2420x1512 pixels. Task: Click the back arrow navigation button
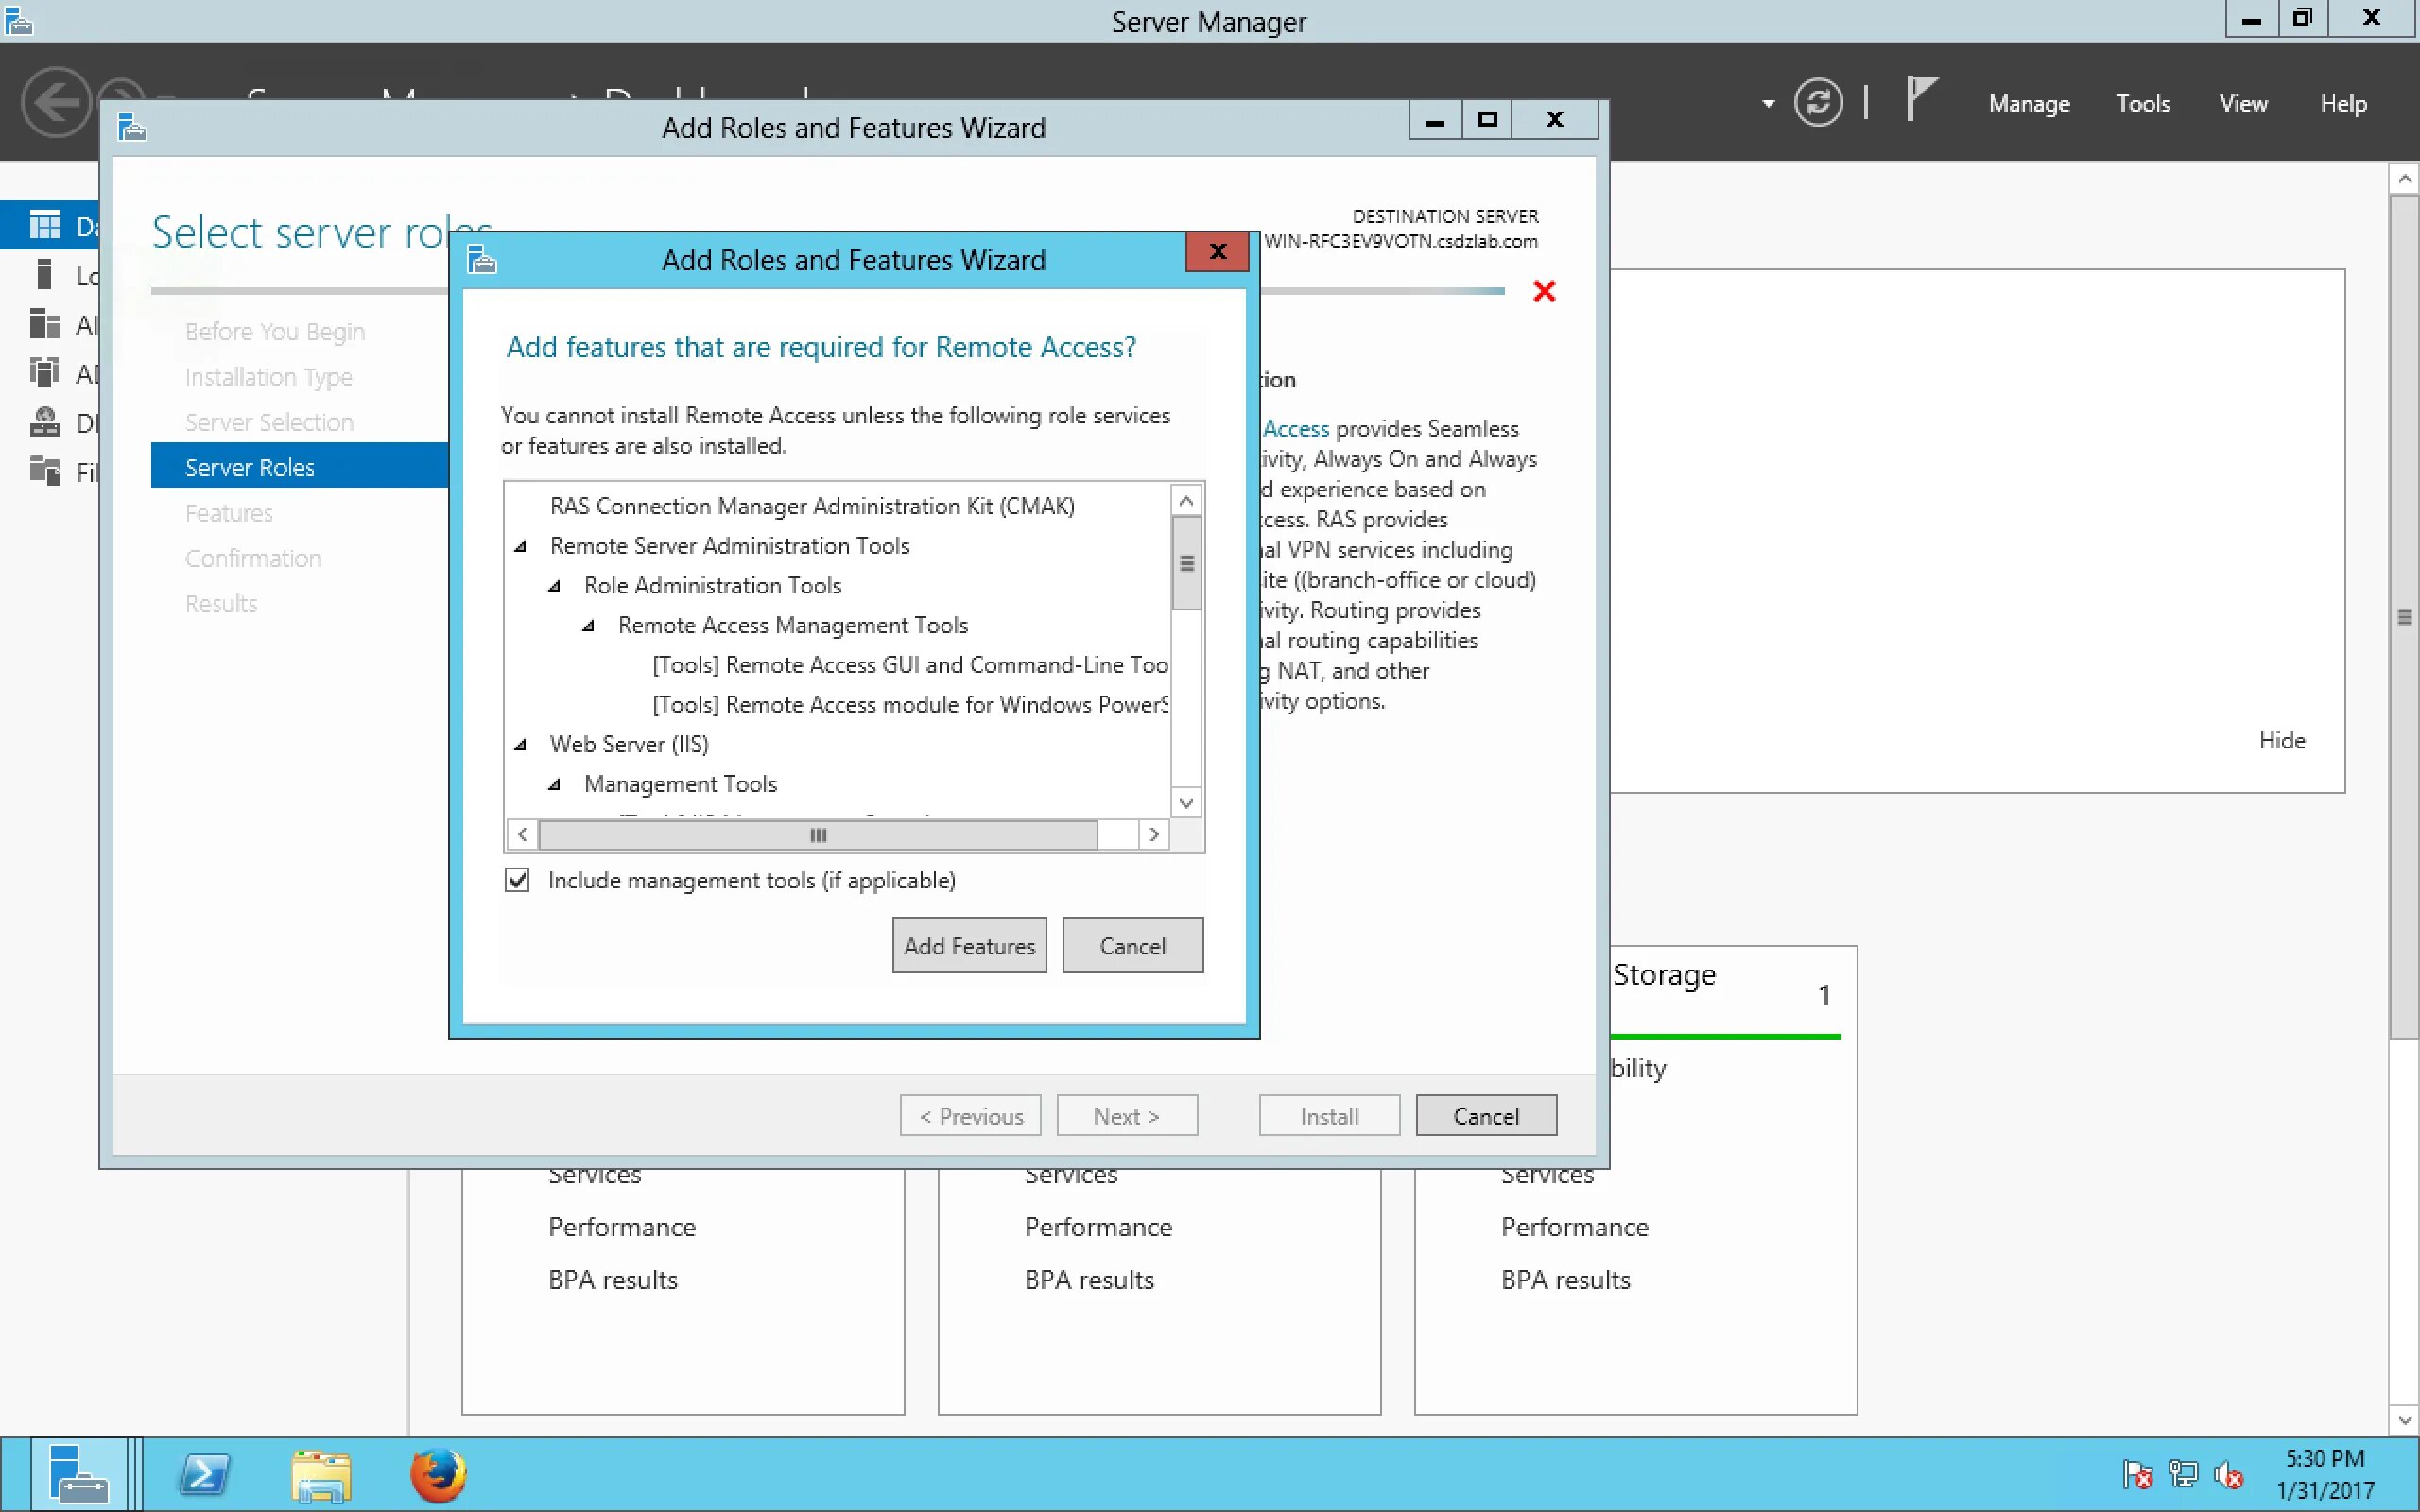point(55,102)
